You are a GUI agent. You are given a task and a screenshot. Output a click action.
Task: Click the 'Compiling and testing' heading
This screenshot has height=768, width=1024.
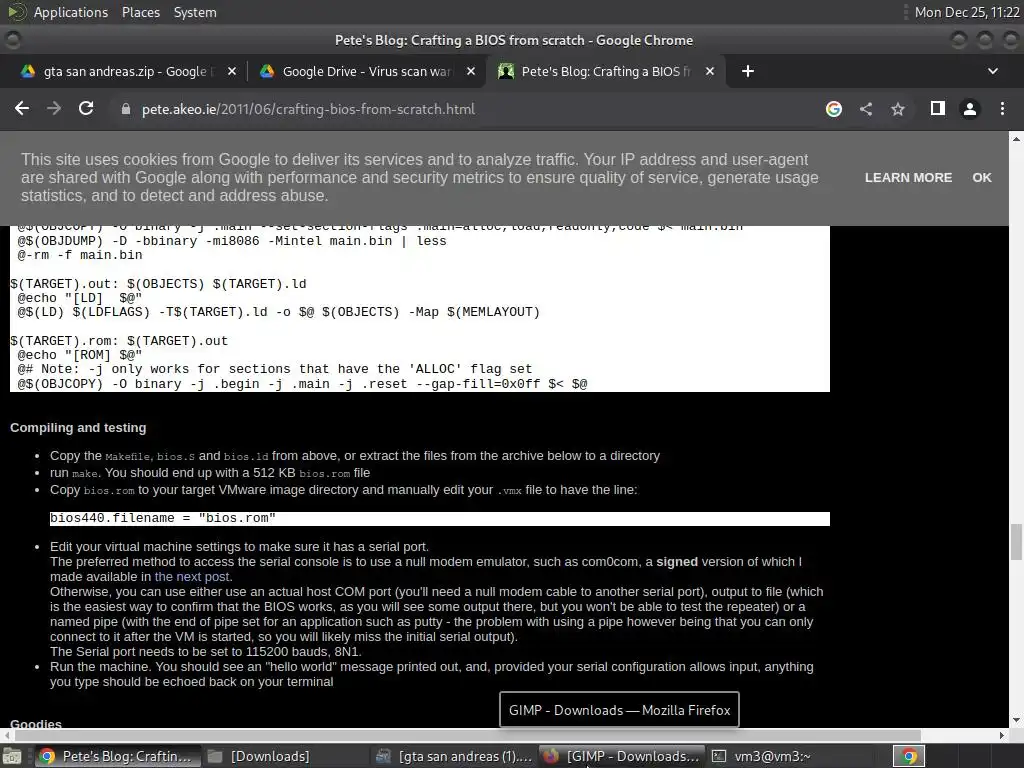(78, 428)
